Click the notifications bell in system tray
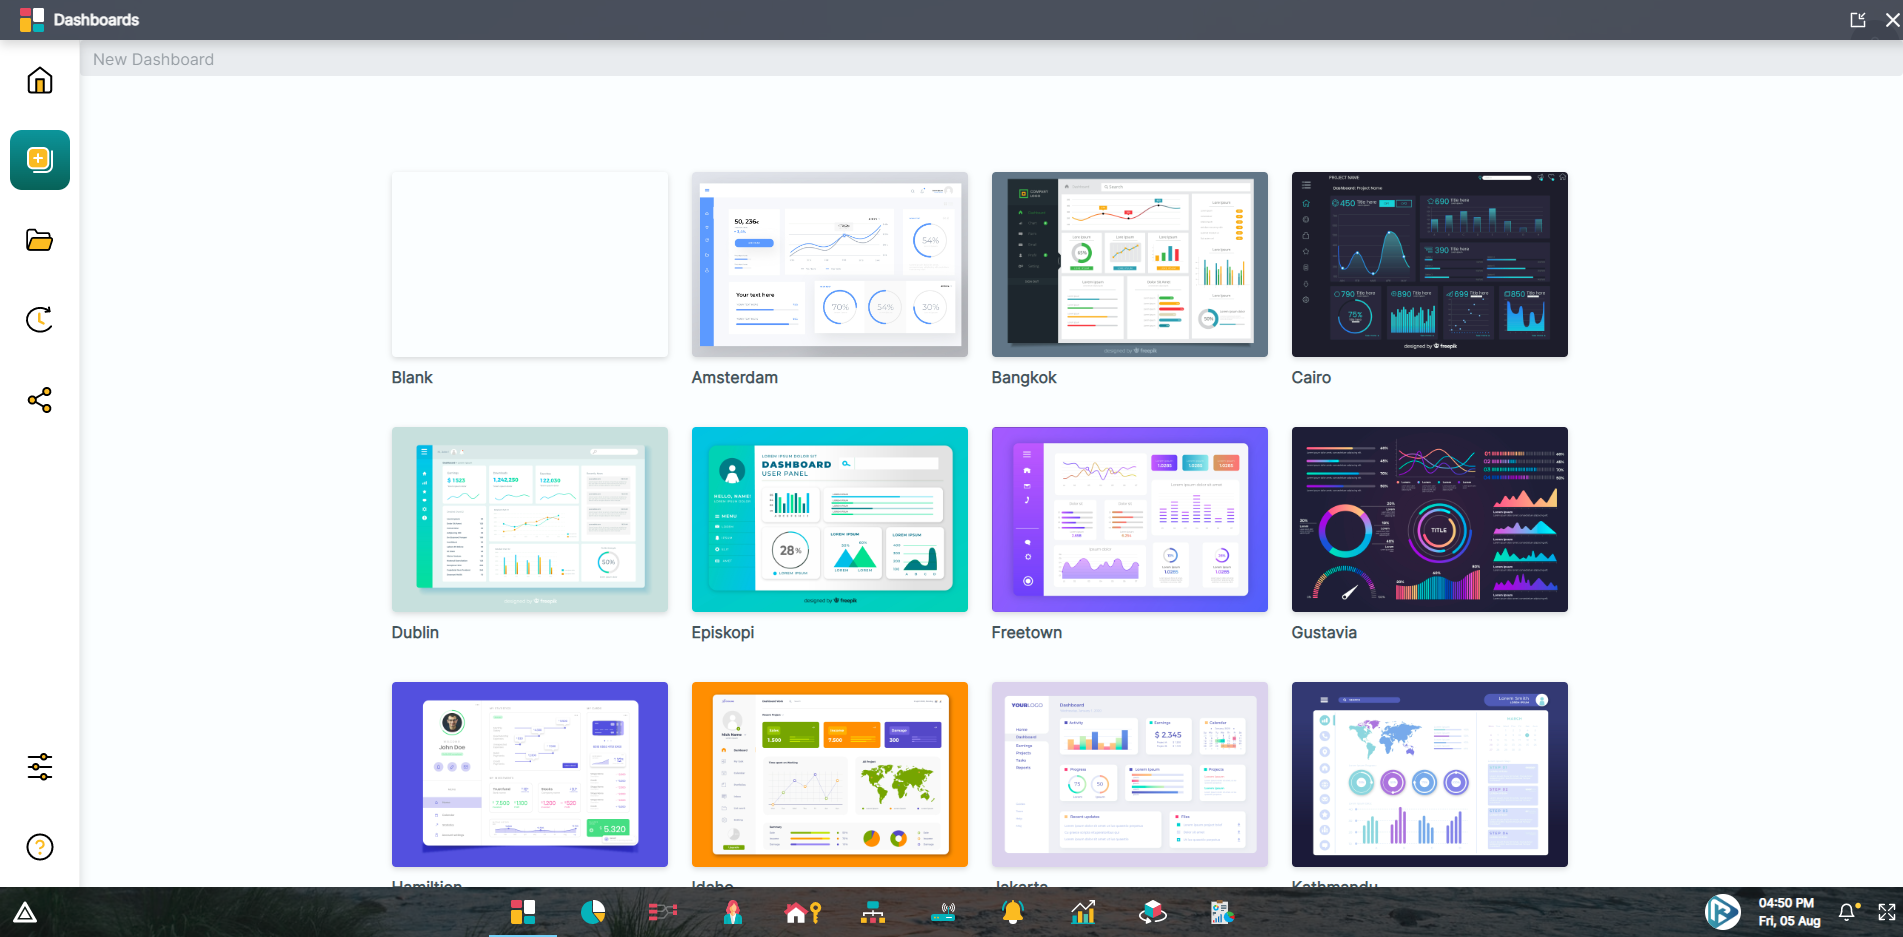This screenshot has width=1903, height=937. coord(1847,912)
